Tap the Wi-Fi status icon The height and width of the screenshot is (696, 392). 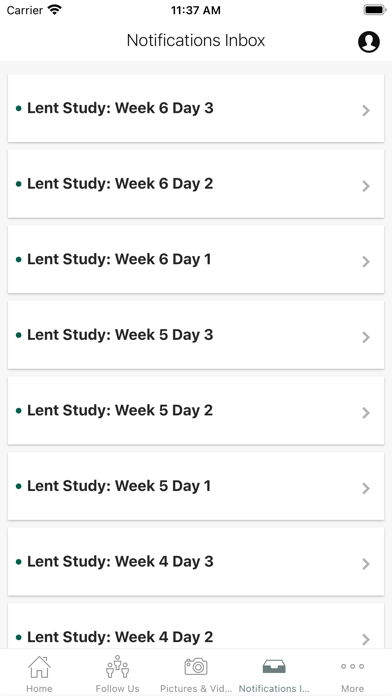tap(55, 10)
